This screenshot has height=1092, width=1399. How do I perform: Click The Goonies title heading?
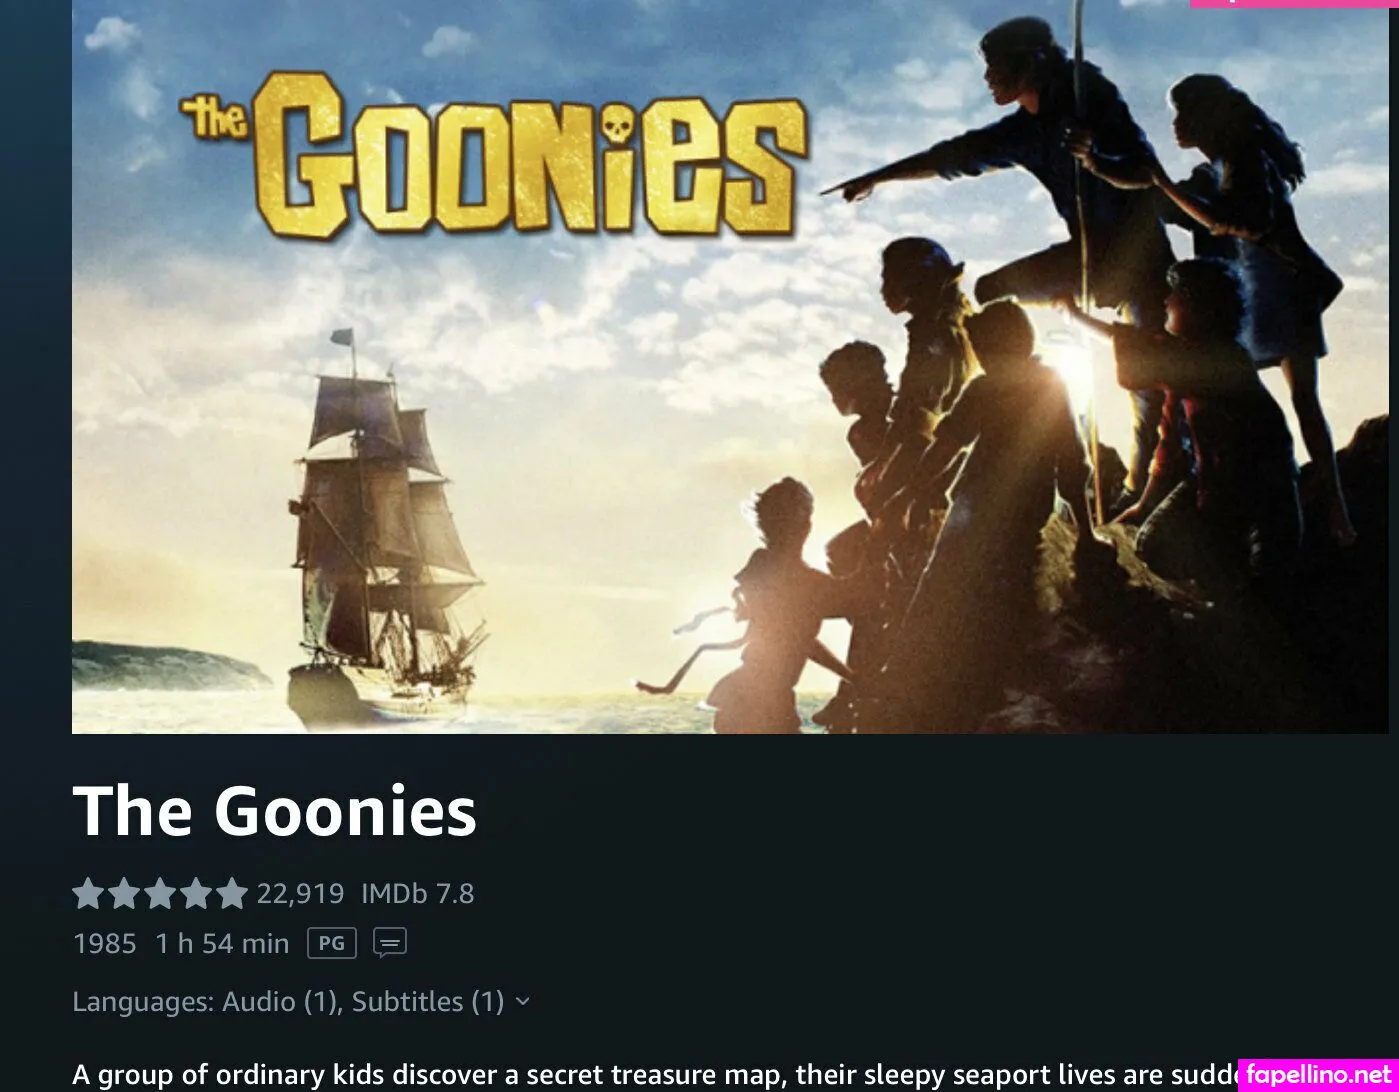pyautogui.click(x=275, y=810)
